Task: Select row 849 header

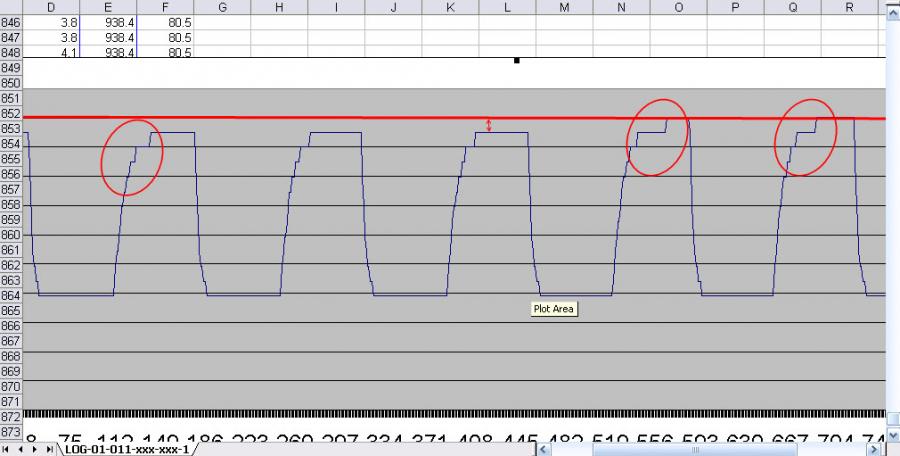Action: click(x=11, y=67)
